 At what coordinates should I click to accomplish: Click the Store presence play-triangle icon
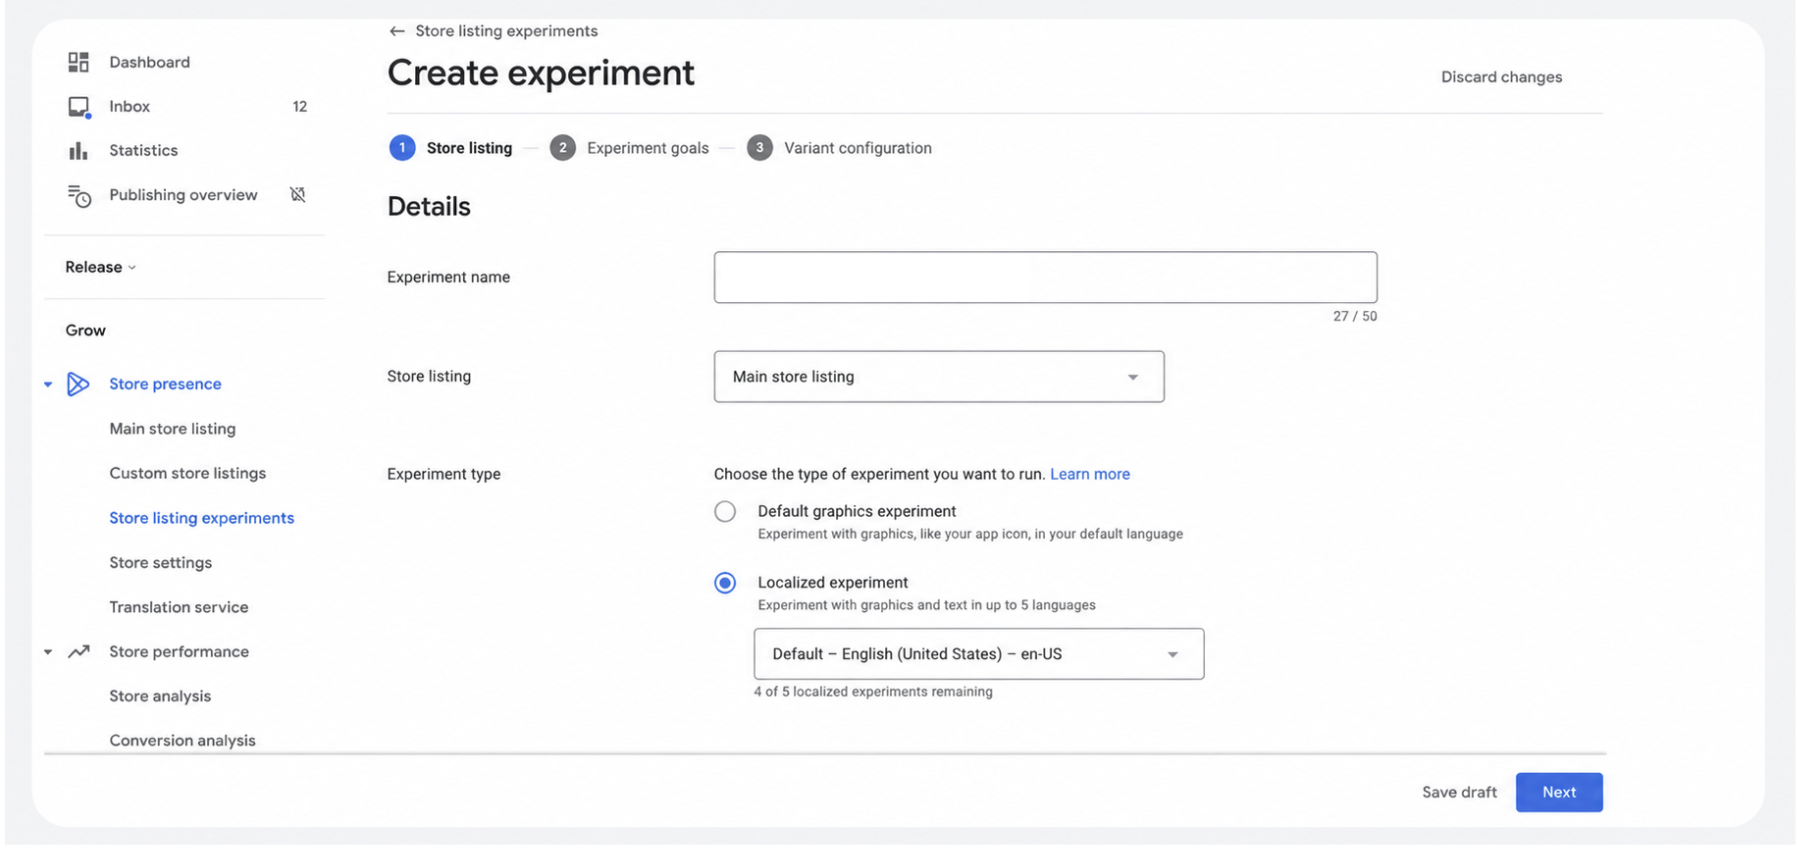(x=78, y=384)
